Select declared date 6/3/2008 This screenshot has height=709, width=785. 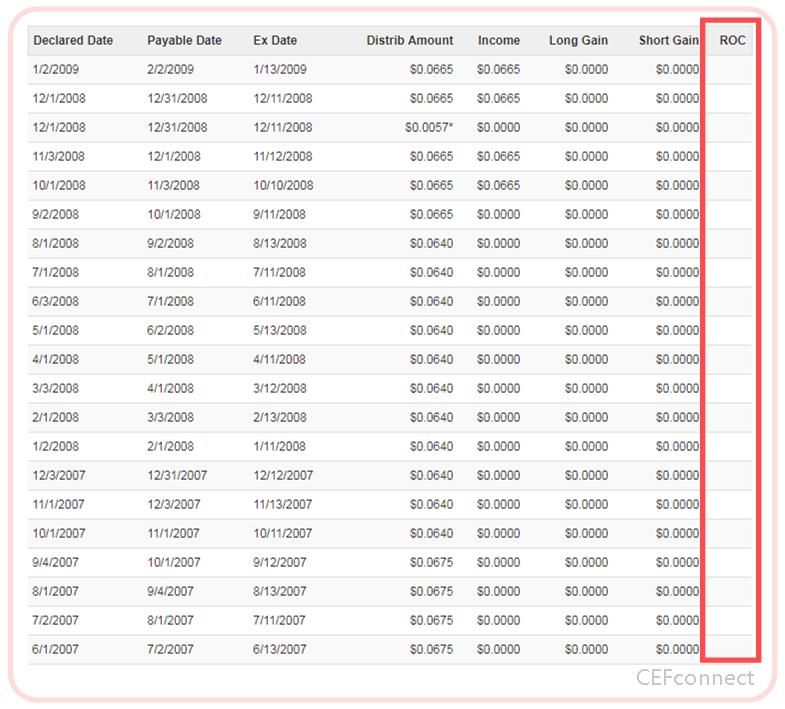[56, 302]
